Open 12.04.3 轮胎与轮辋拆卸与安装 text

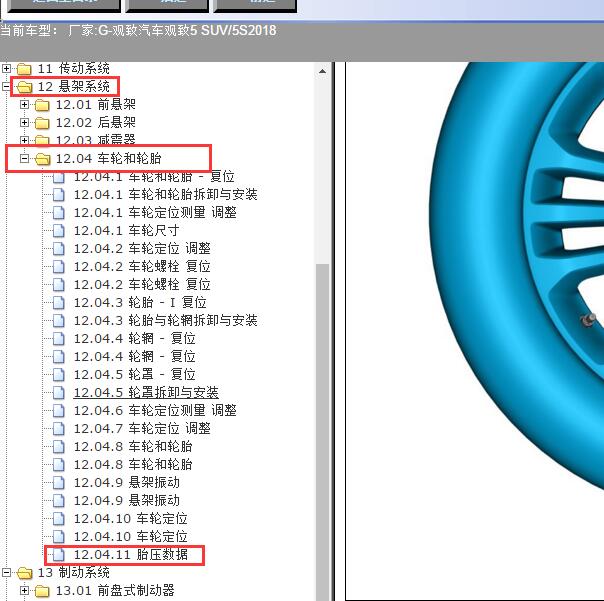(166, 321)
